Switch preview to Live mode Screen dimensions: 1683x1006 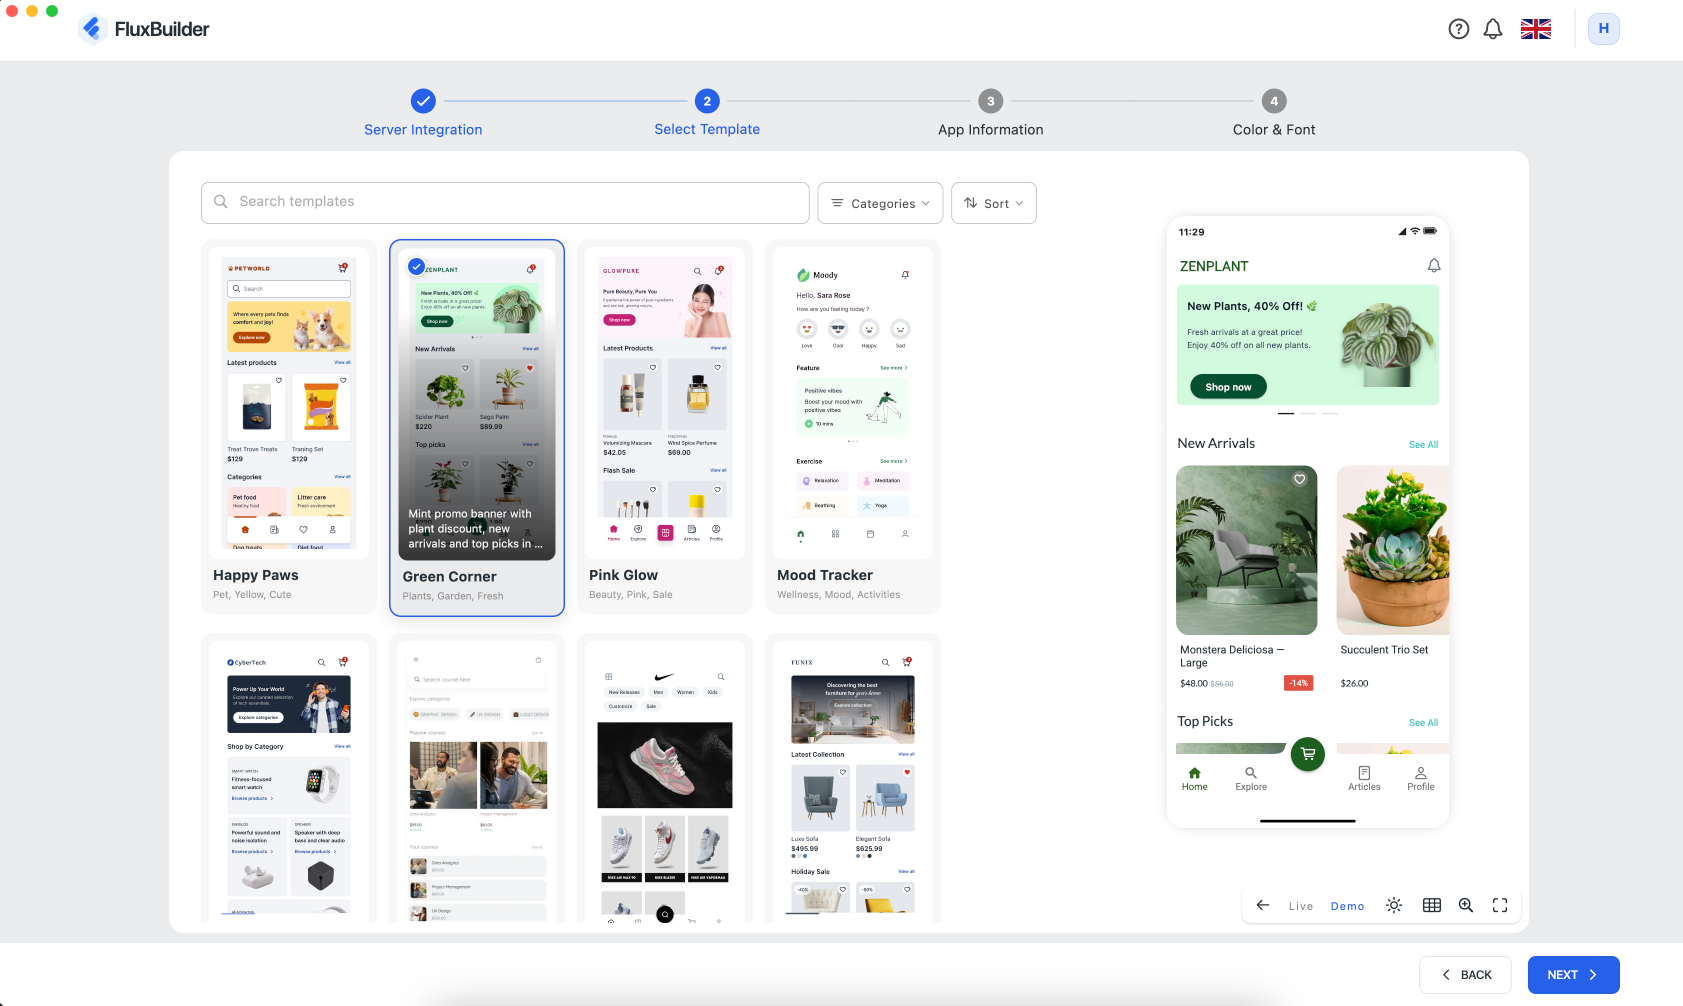click(1301, 906)
